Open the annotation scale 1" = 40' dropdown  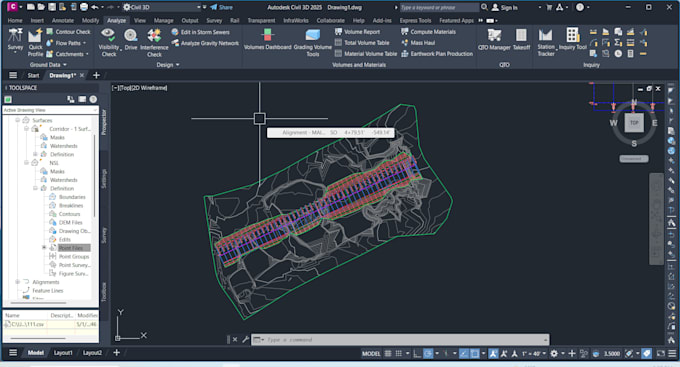[534, 354]
